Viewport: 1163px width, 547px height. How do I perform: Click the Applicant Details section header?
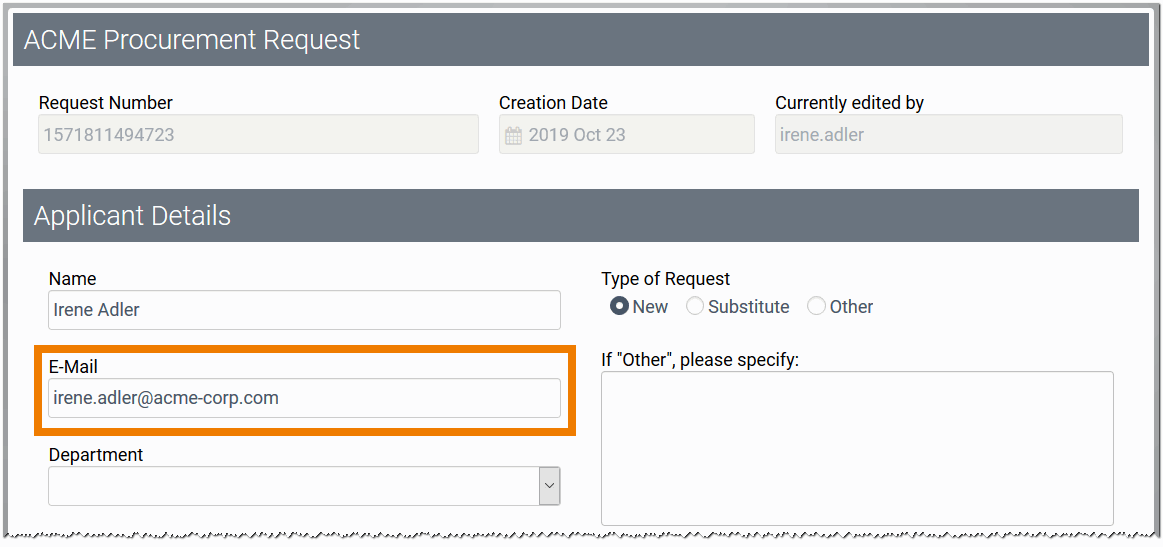click(x=133, y=216)
